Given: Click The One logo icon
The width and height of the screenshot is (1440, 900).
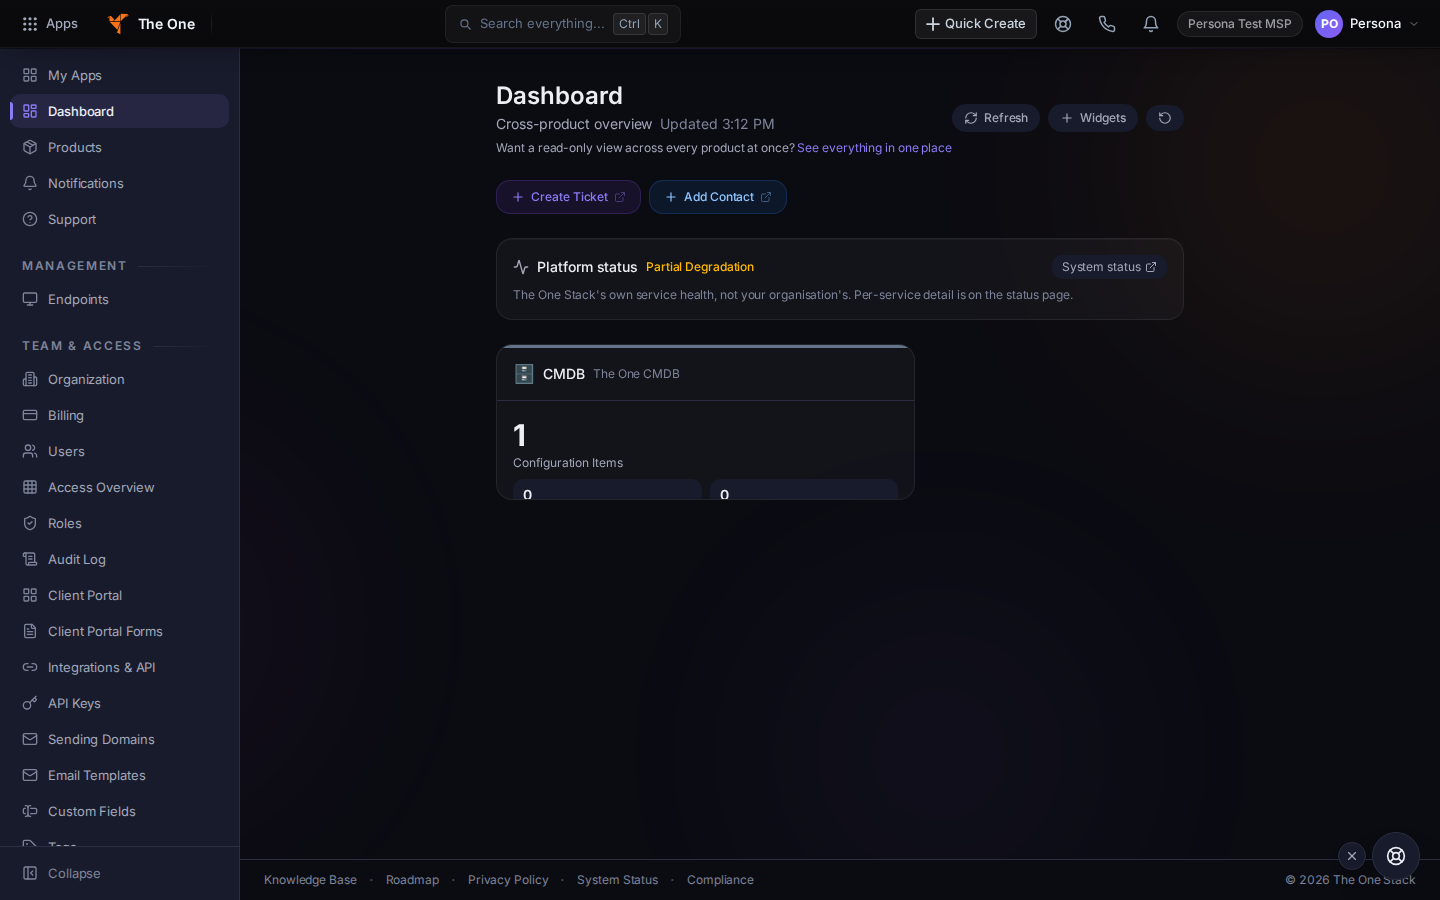Looking at the screenshot, I should (118, 24).
